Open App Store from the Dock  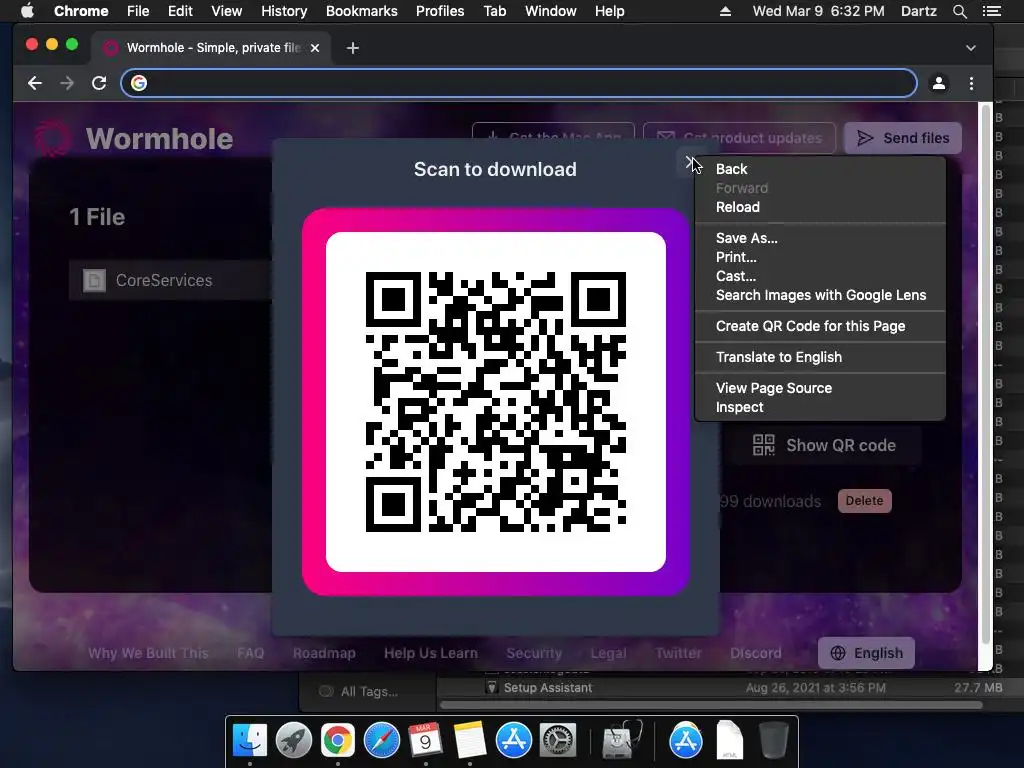pyautogui.click(x=513, y=740)
